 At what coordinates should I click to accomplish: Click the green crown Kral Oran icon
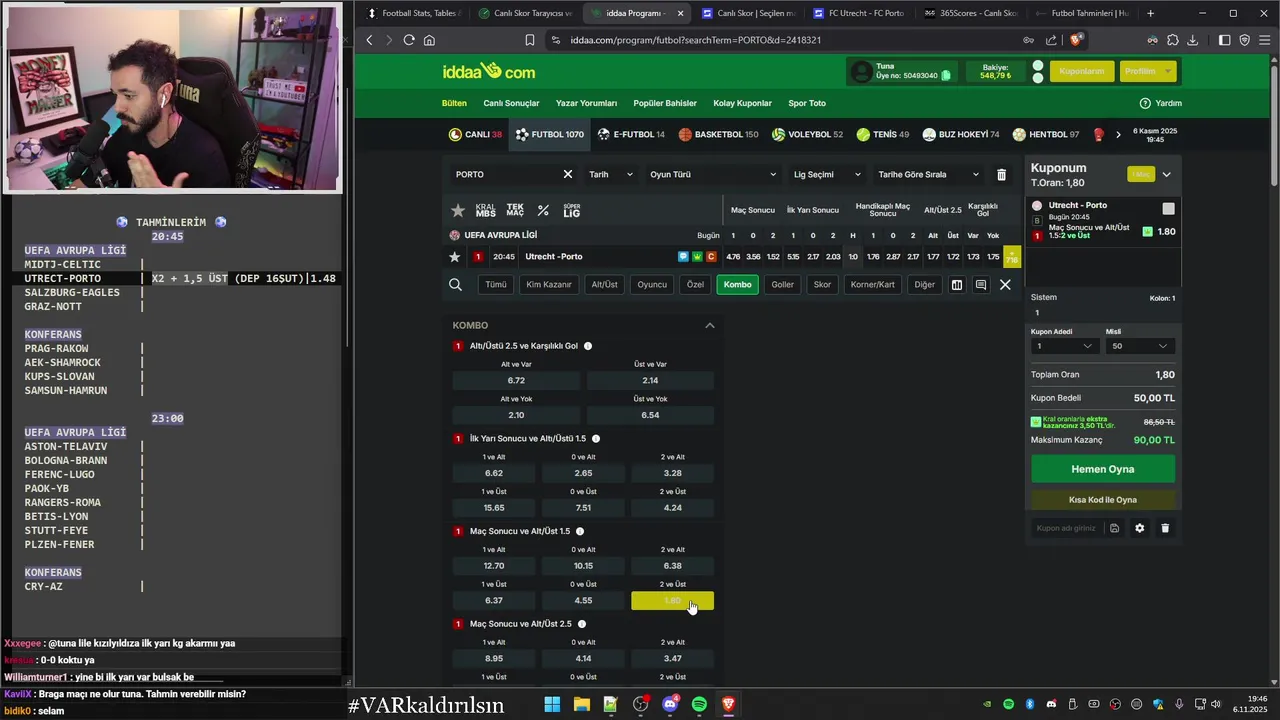point(697,257)
